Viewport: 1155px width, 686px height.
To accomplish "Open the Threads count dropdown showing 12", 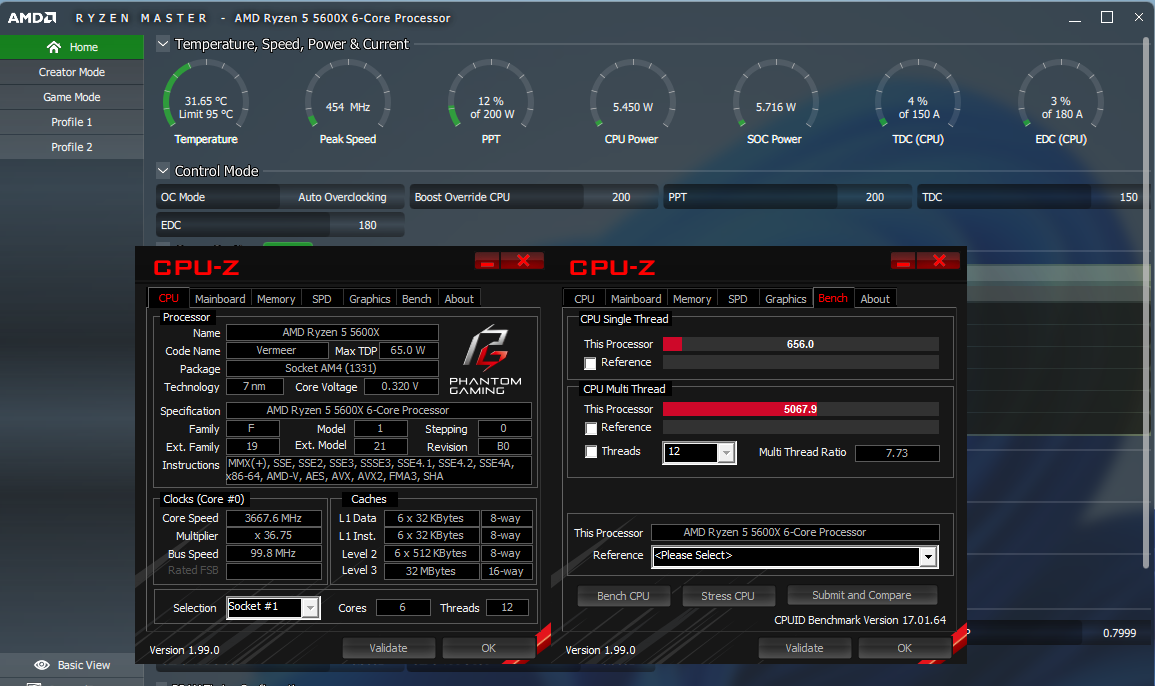I will coord(726,452).
